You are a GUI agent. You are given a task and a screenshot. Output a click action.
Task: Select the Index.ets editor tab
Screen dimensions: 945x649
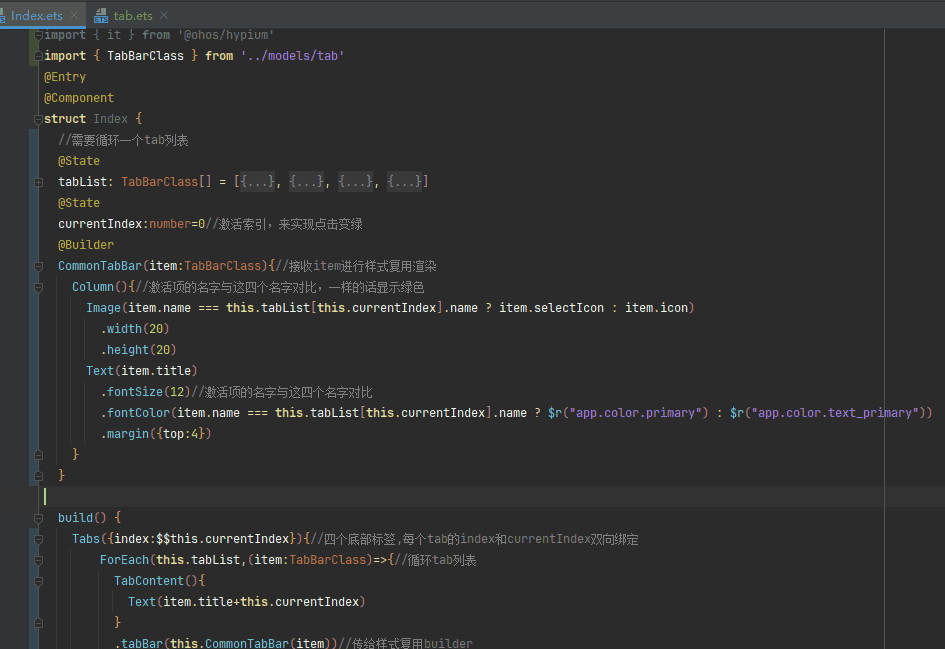click(x=36, y=16)
